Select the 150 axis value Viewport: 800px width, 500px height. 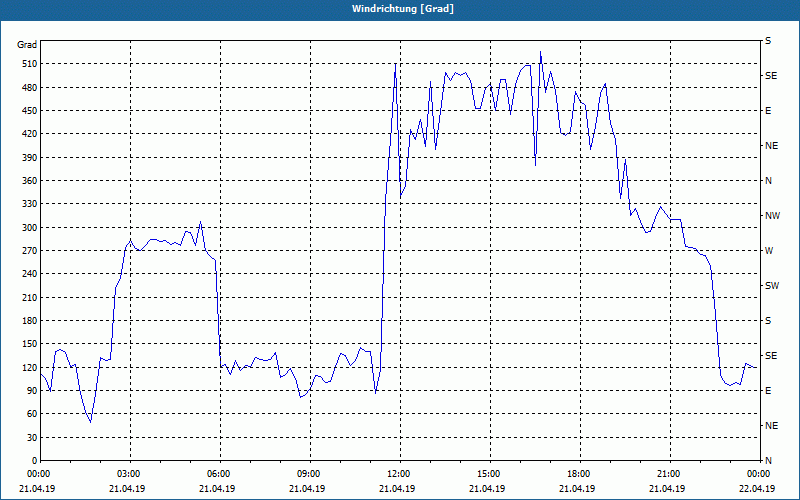30,344
